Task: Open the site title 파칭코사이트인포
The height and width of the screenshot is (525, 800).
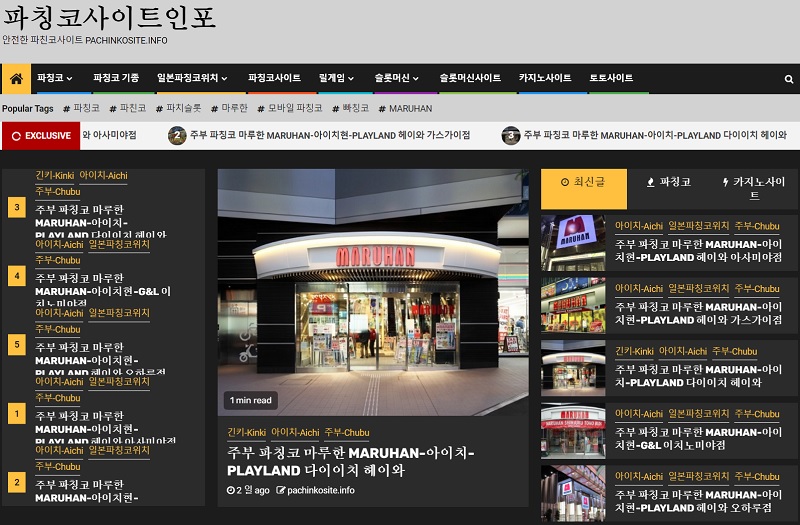Action: (x=109, y=17)
